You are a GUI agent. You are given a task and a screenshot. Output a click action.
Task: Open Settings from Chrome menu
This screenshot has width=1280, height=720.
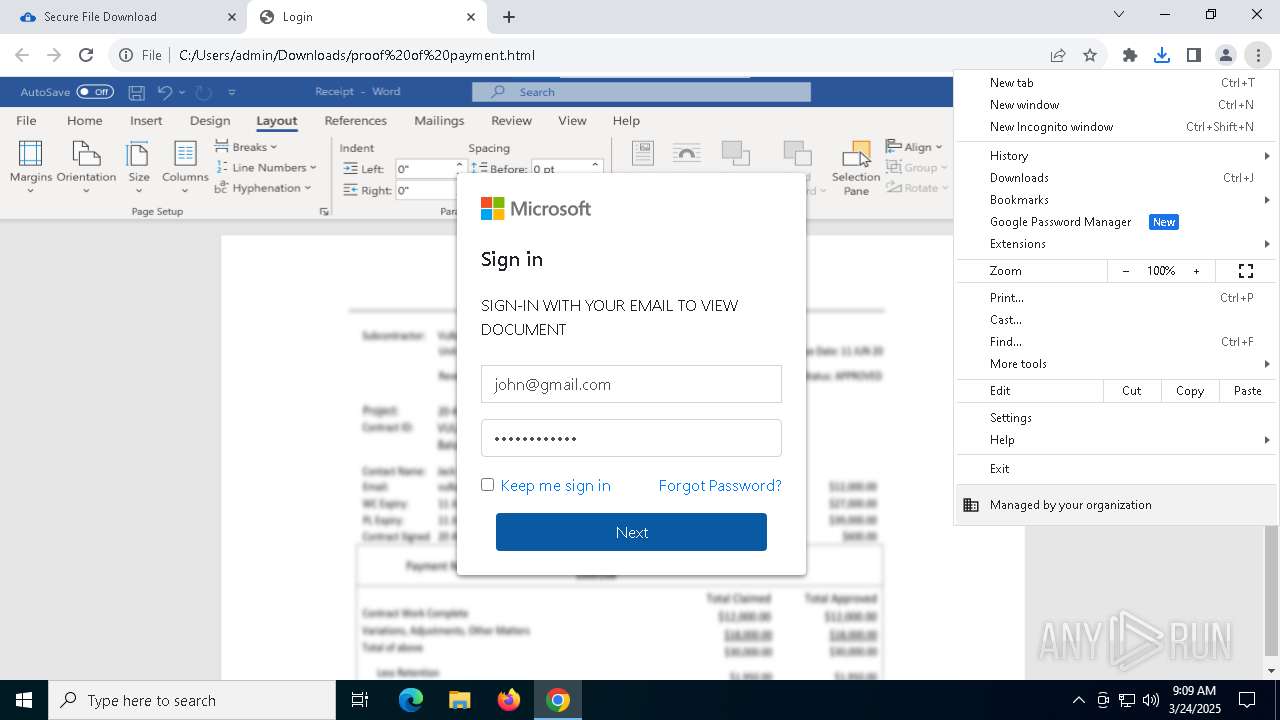[1115, 418]
